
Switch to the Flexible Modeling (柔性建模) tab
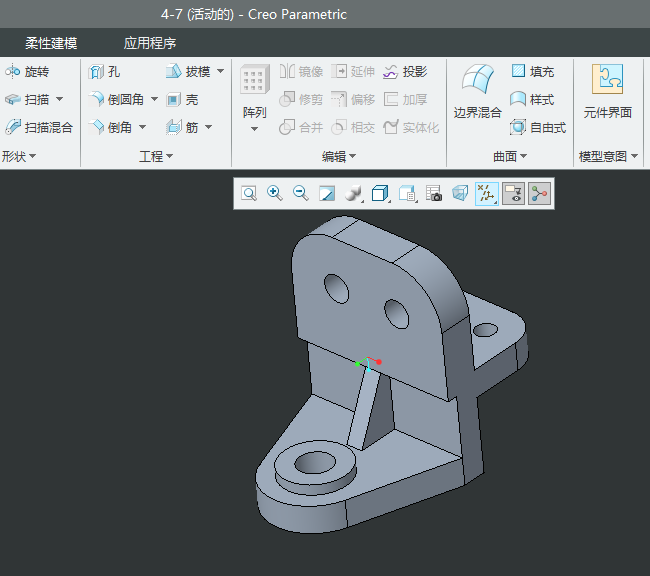[x=51, y=43]
